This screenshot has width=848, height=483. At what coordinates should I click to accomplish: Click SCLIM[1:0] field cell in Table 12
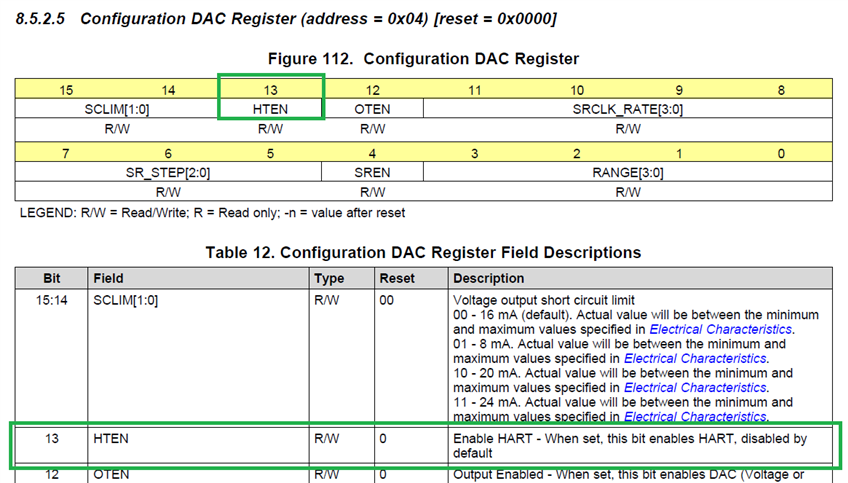125,300
